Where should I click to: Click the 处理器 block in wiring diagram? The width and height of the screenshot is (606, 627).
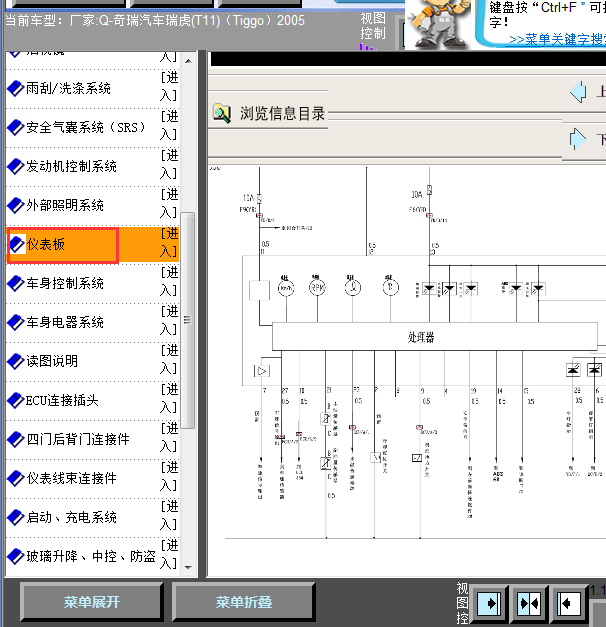(435, 337)
